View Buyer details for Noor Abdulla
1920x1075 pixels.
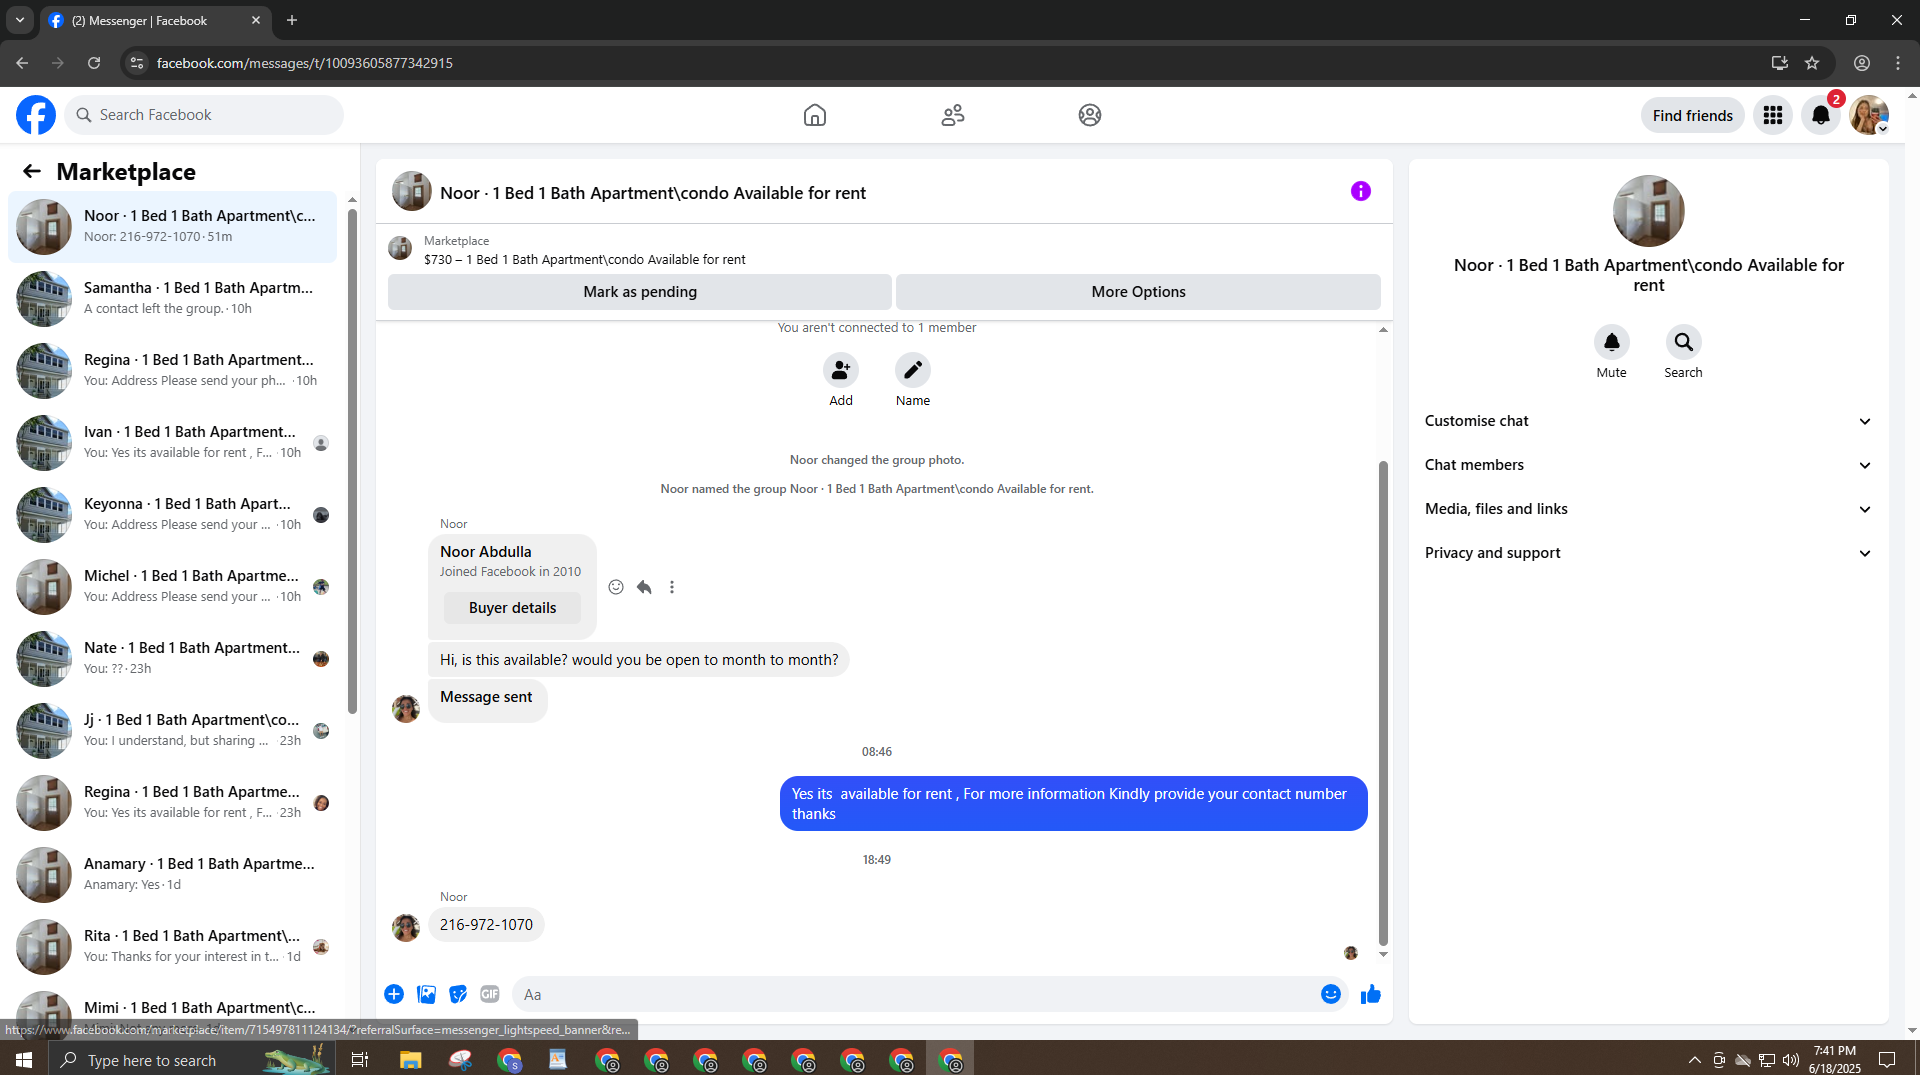512,608
